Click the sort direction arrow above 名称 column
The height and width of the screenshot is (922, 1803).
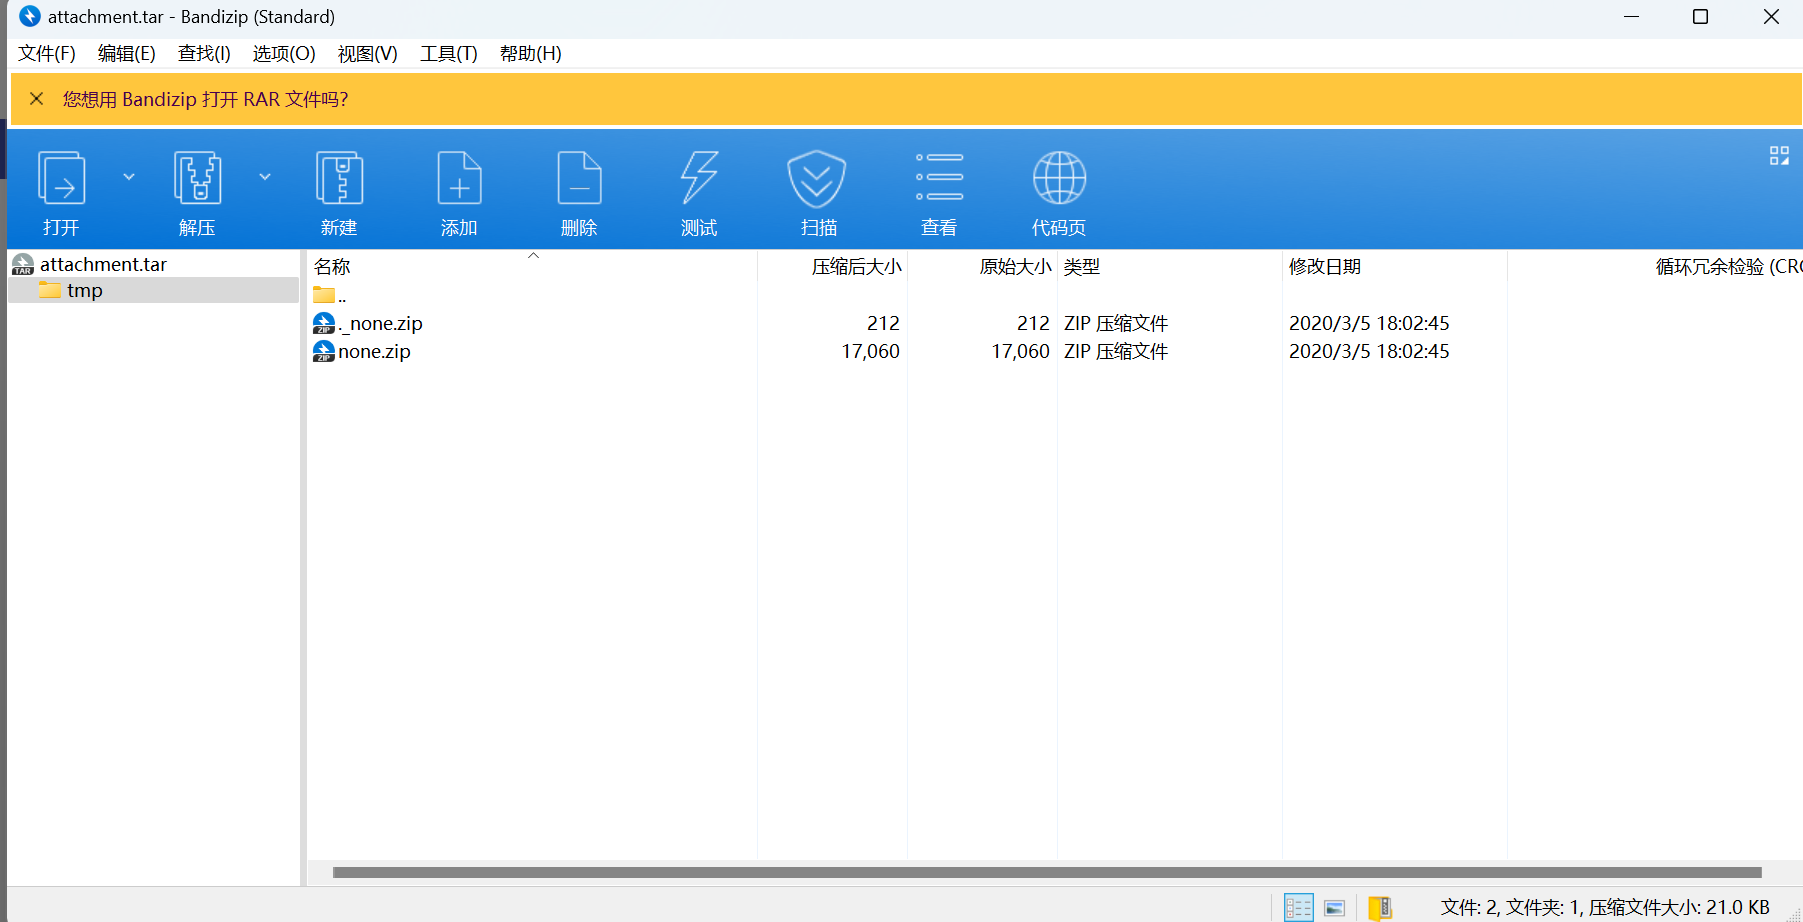click(534, 256)
